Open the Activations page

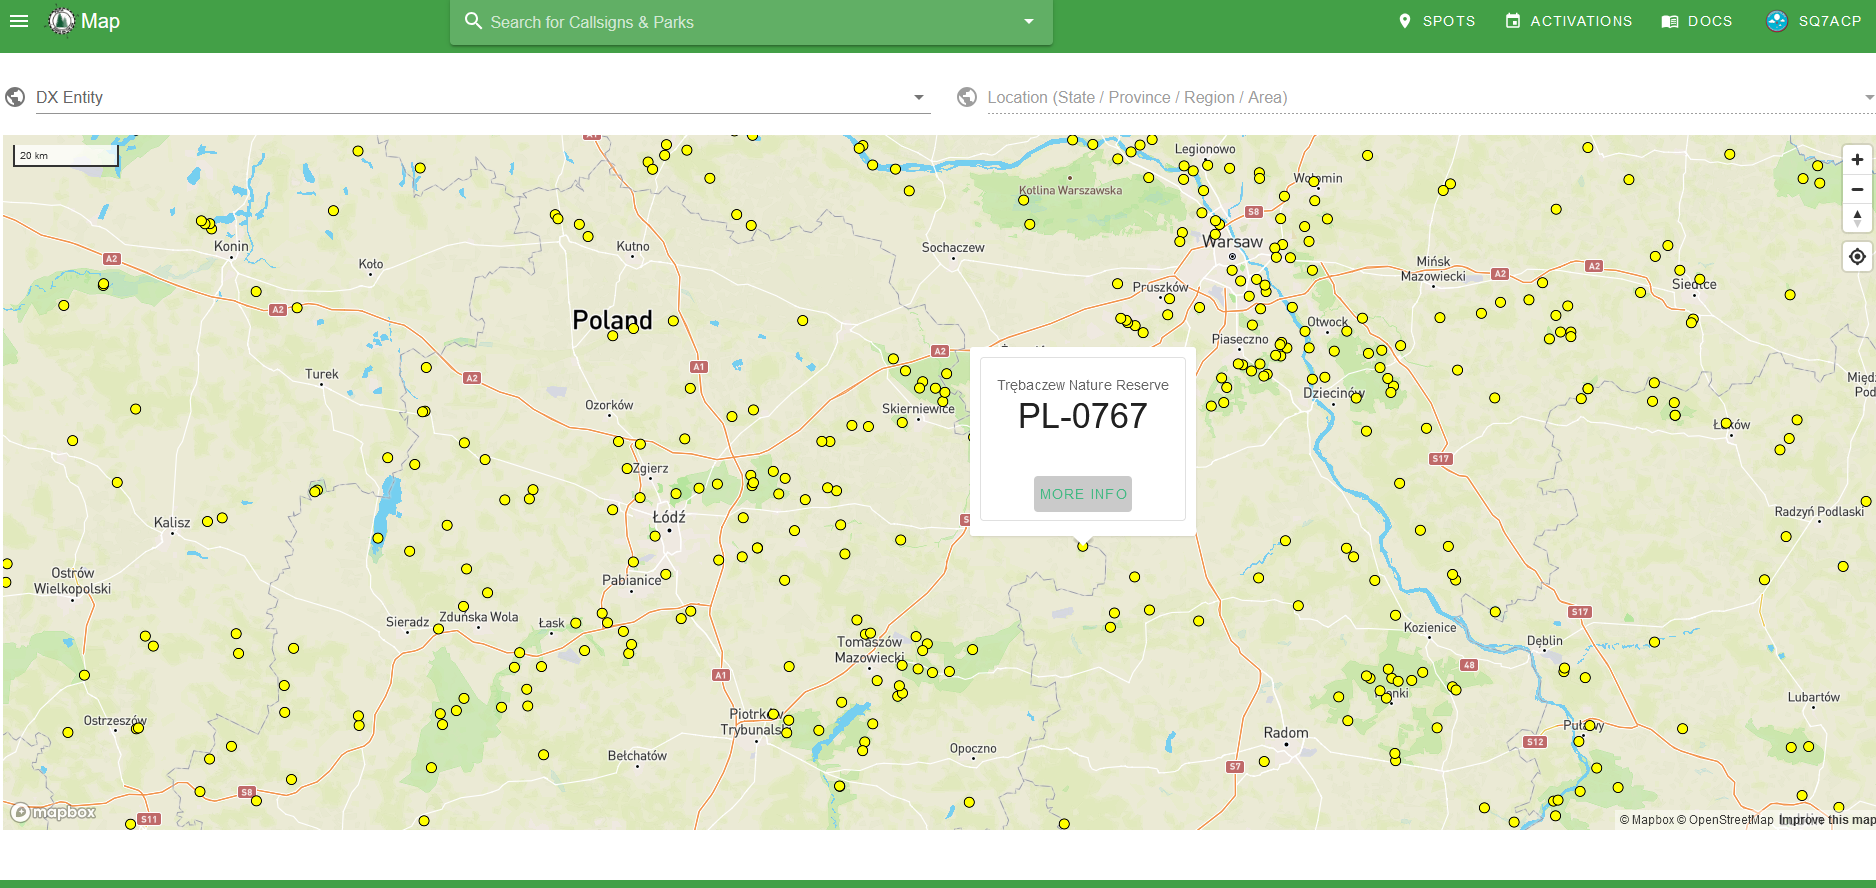(1568, 21)
